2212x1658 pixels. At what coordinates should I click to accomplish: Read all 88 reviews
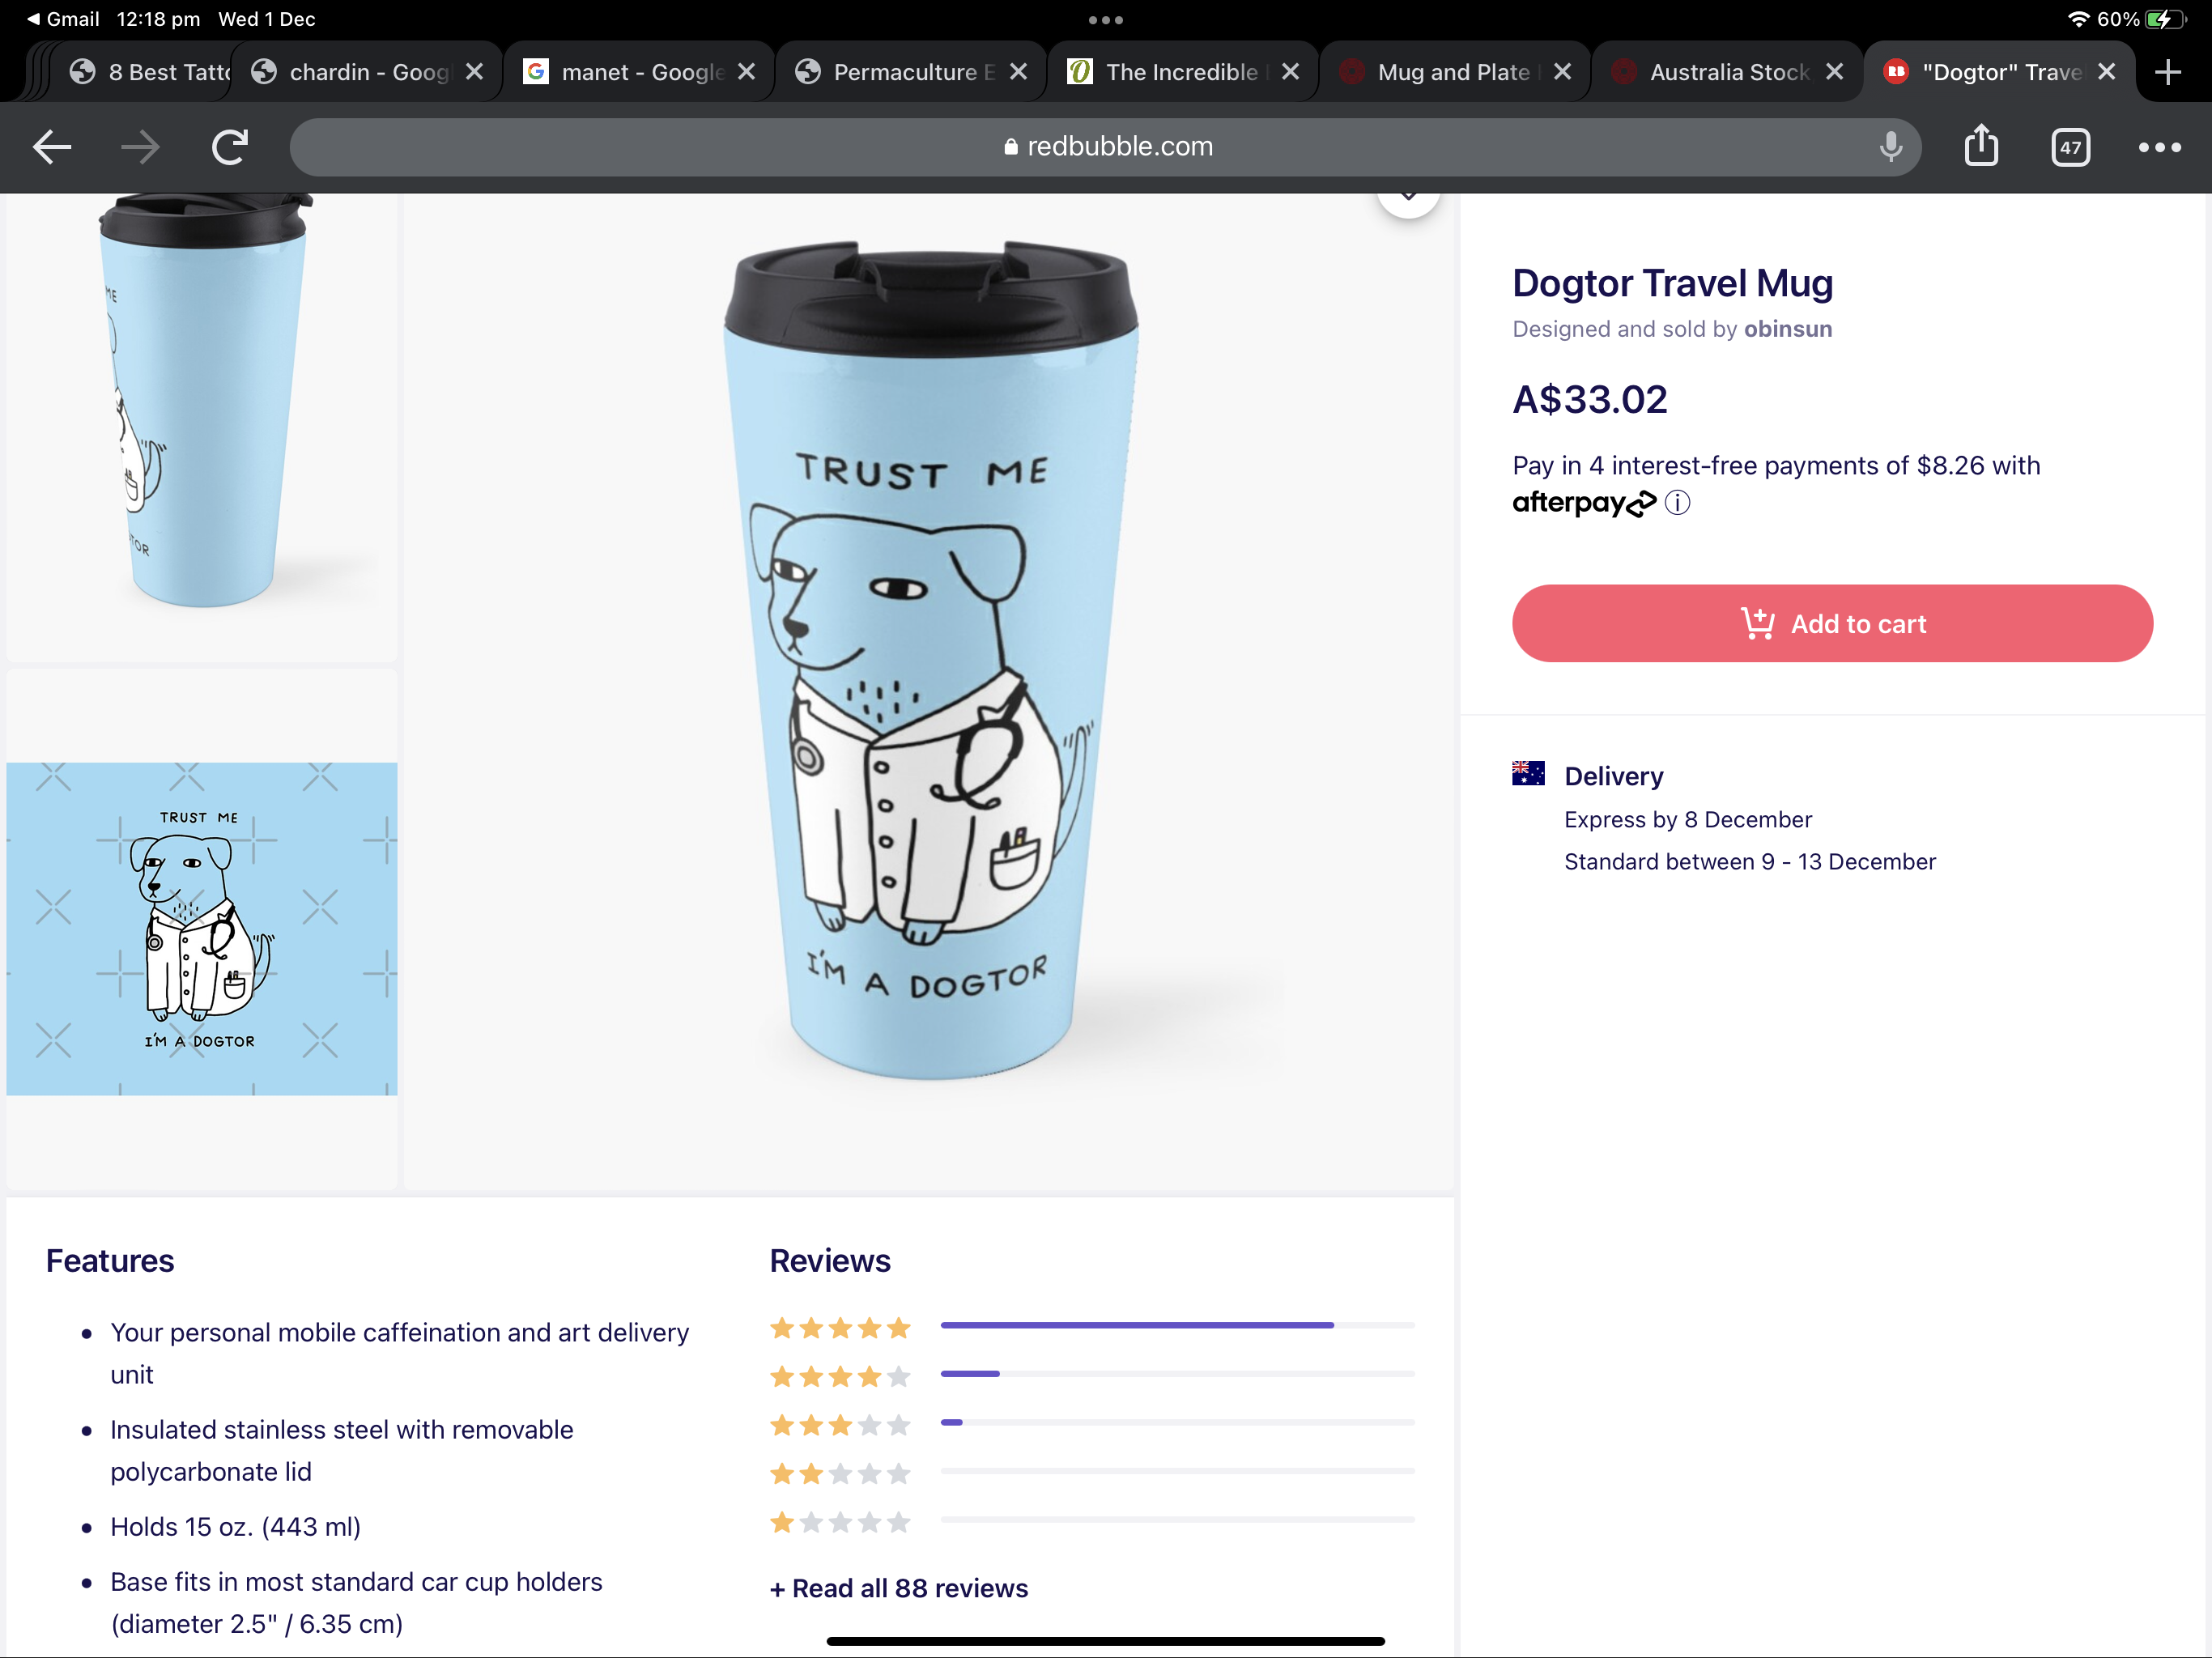899,1588
